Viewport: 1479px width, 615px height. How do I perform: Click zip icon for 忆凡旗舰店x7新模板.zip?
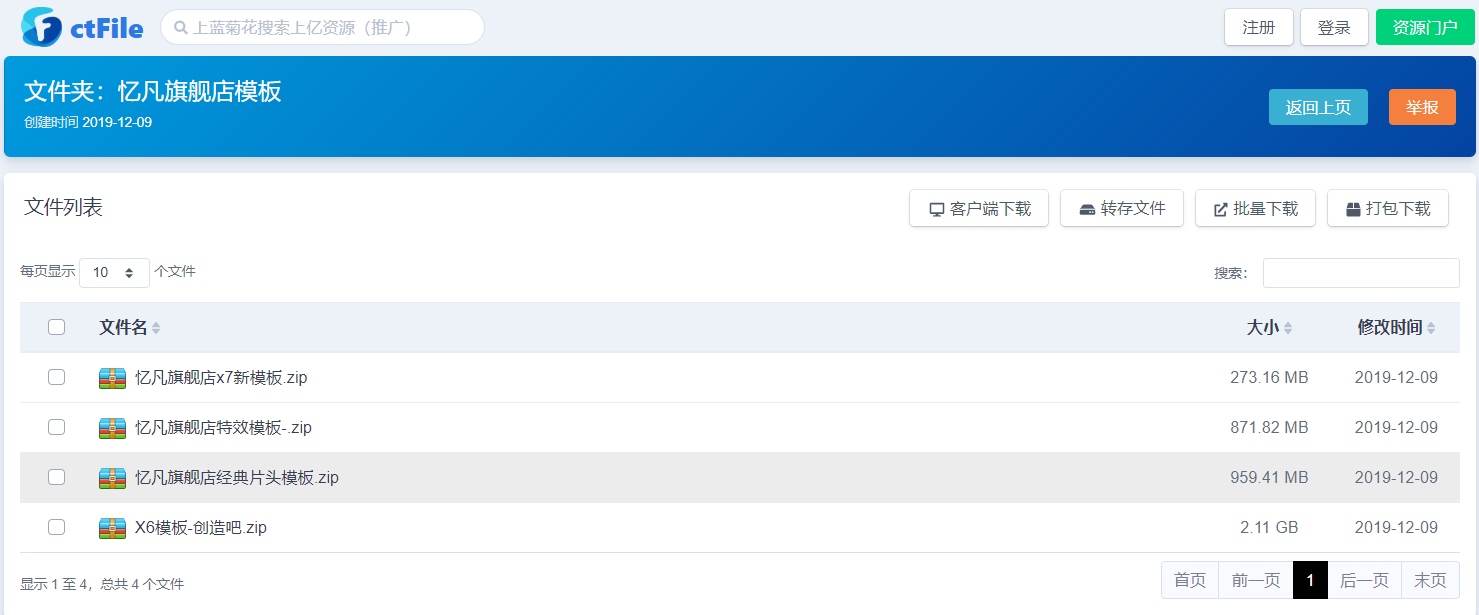[112, 378]
